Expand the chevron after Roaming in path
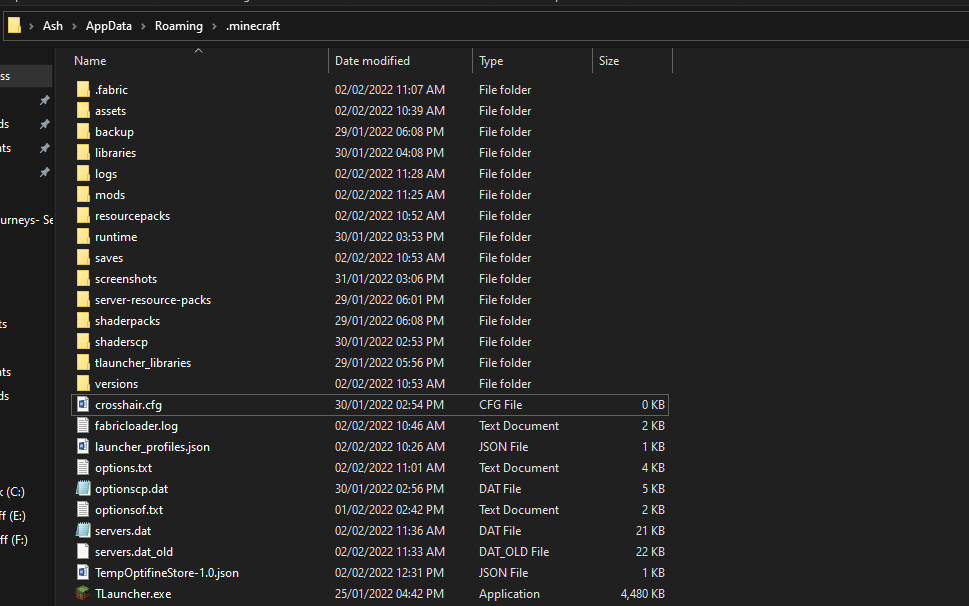 214,26
